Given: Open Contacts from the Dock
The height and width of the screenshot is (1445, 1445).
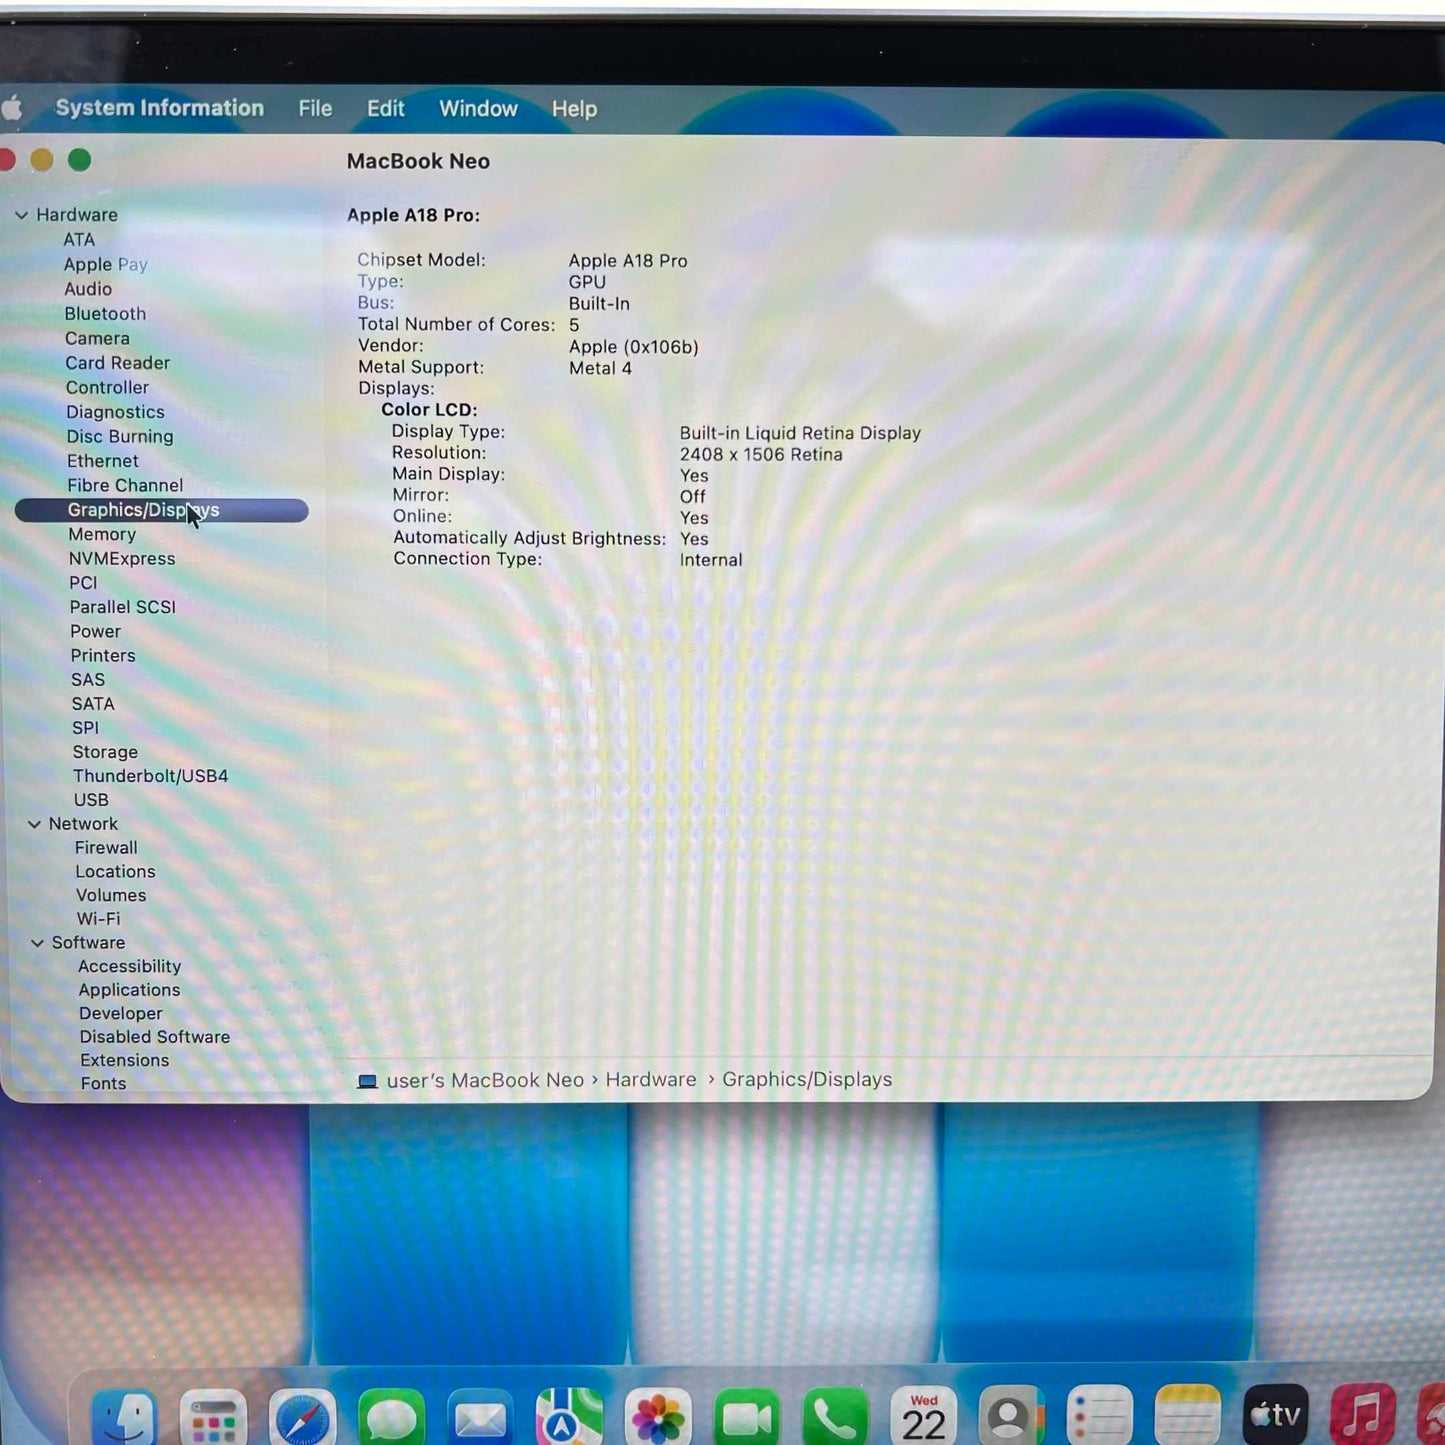Looking at the screenshot, I should (1011, 1417).
